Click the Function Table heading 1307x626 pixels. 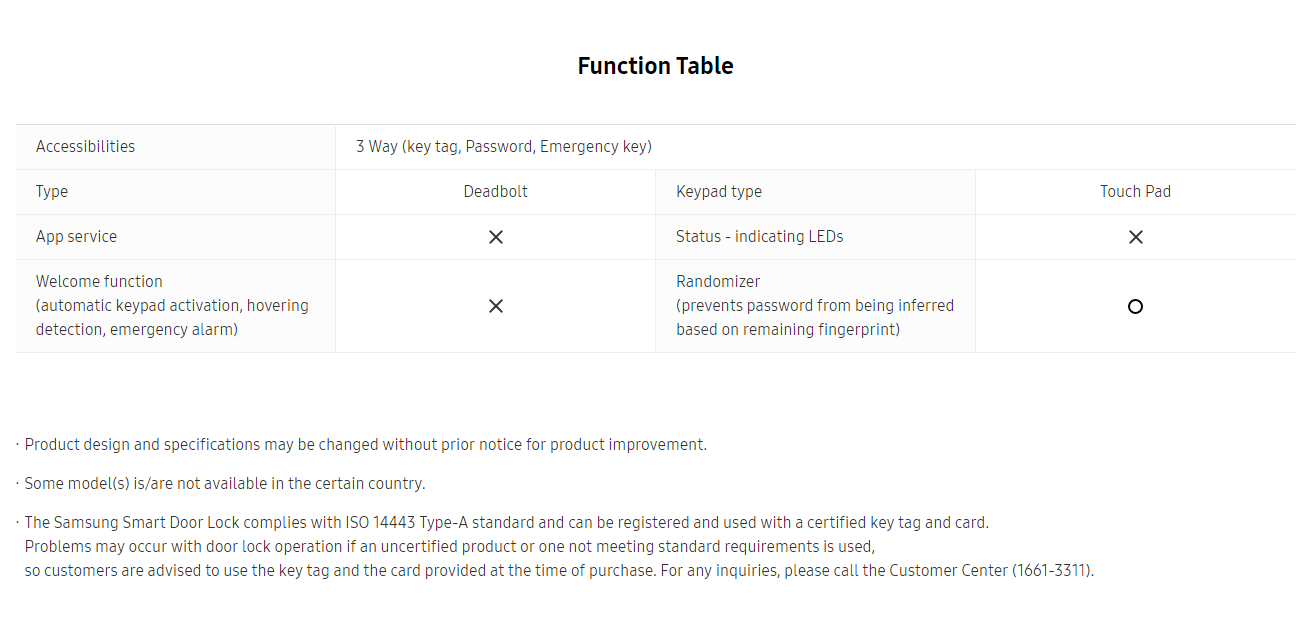pyautogui.click(x=655, y=66)
